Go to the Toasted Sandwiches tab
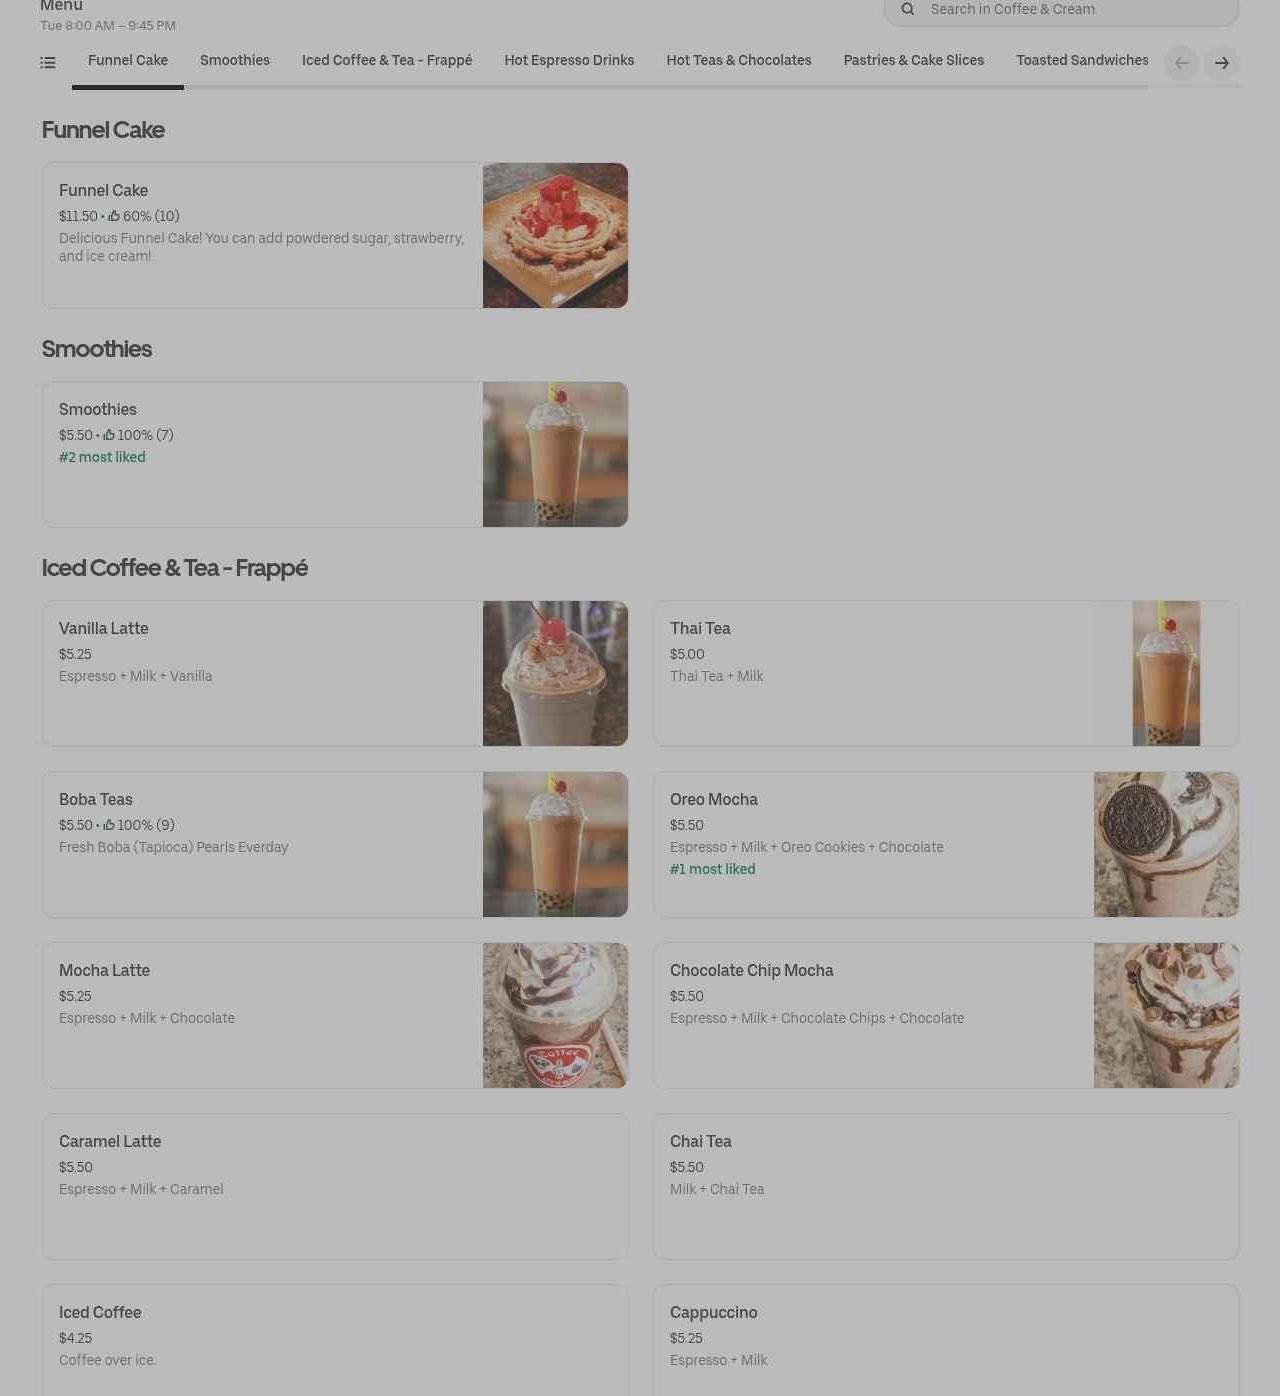This screenshot has height=1396, width=1280. [x=1082, y=61]
